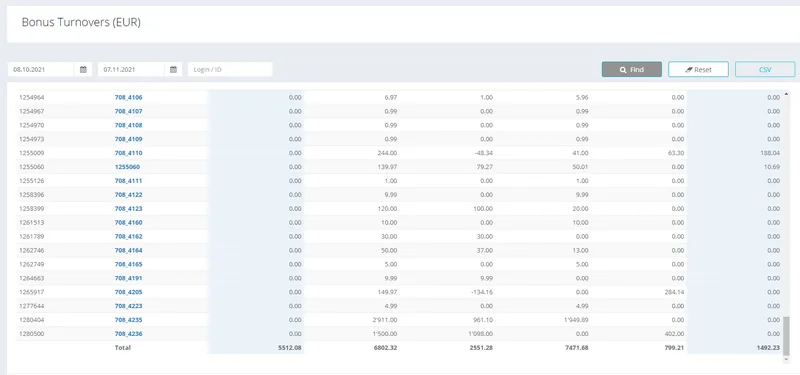
Task: Open account link 708_4191
Action: tap(129, 279)
